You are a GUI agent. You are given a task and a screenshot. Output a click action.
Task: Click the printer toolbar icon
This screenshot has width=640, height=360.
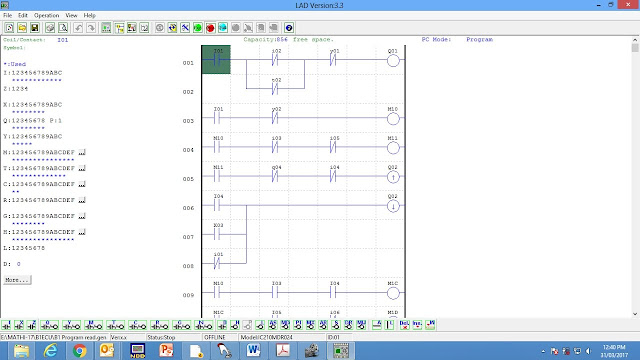pyautogui.click(x=50, y=28)
